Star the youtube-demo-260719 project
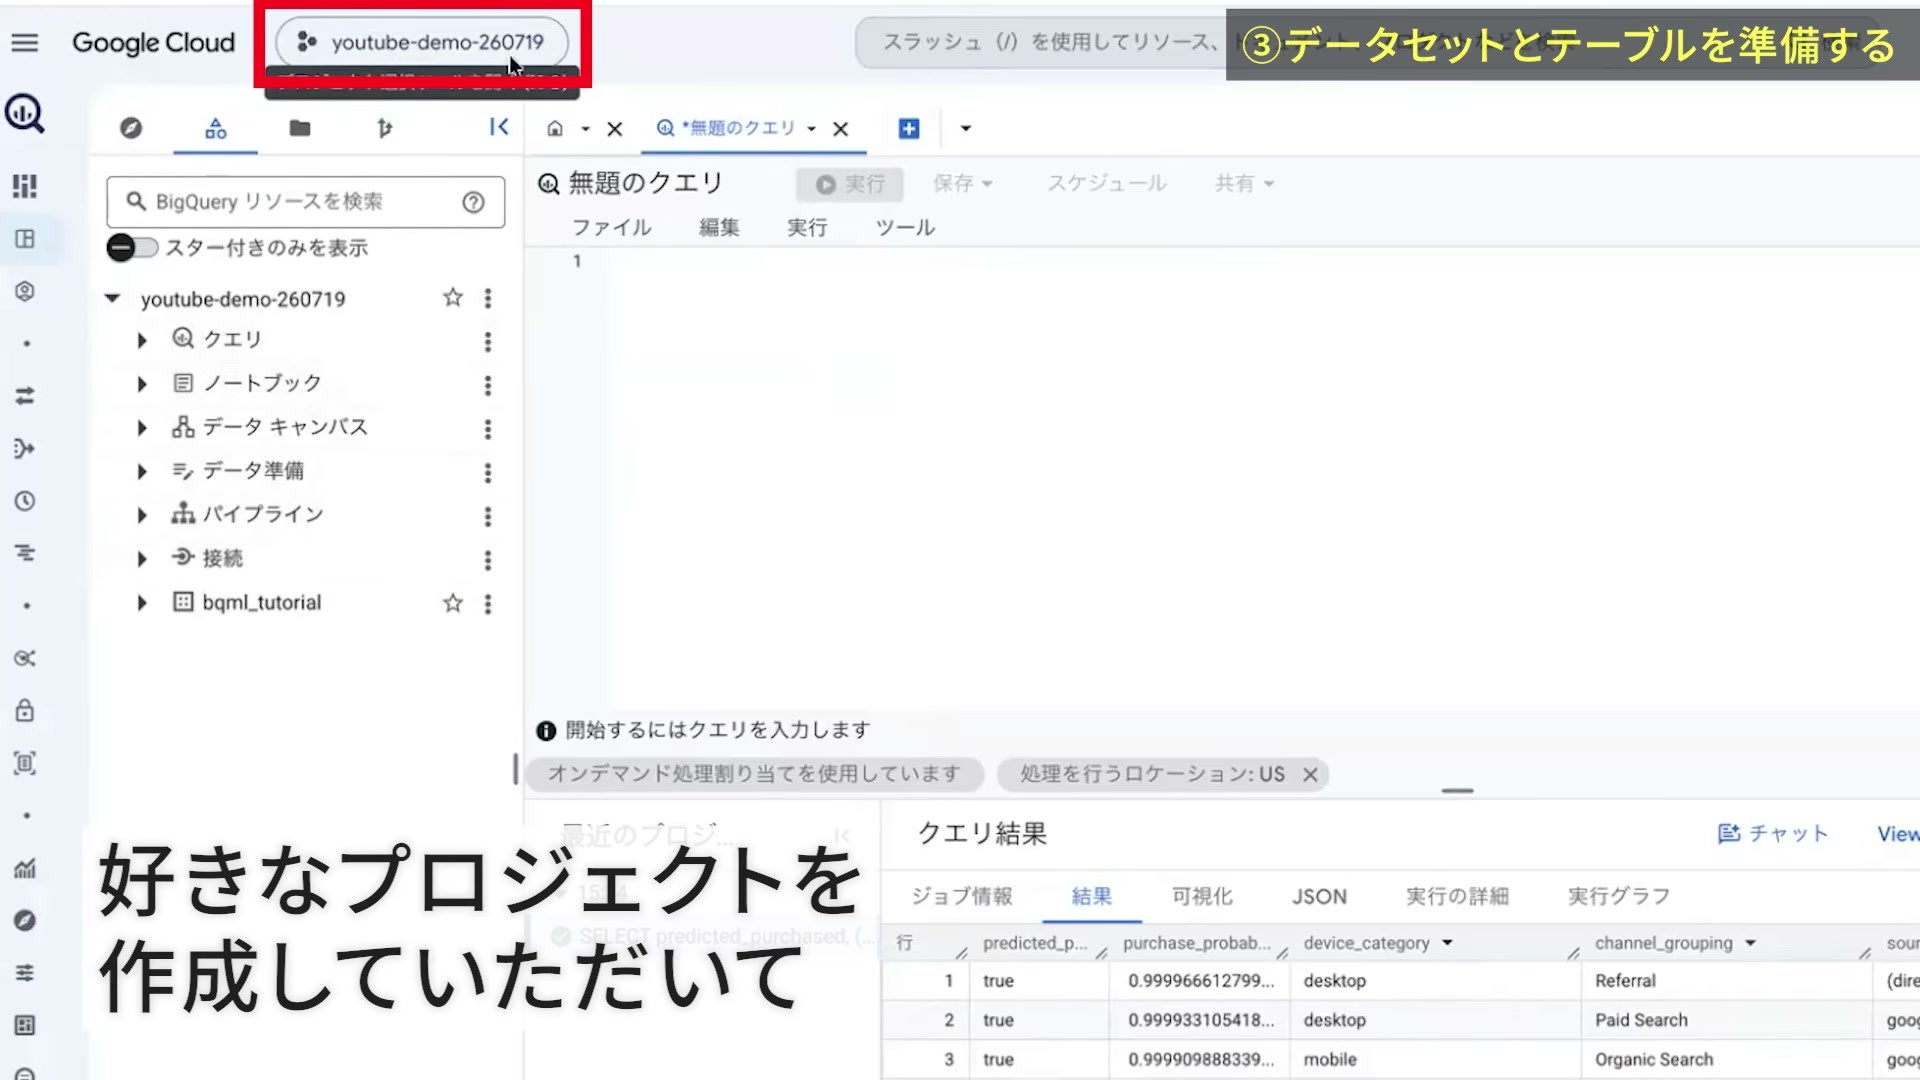1920x1080 pixels. click(x=453, y=298)
